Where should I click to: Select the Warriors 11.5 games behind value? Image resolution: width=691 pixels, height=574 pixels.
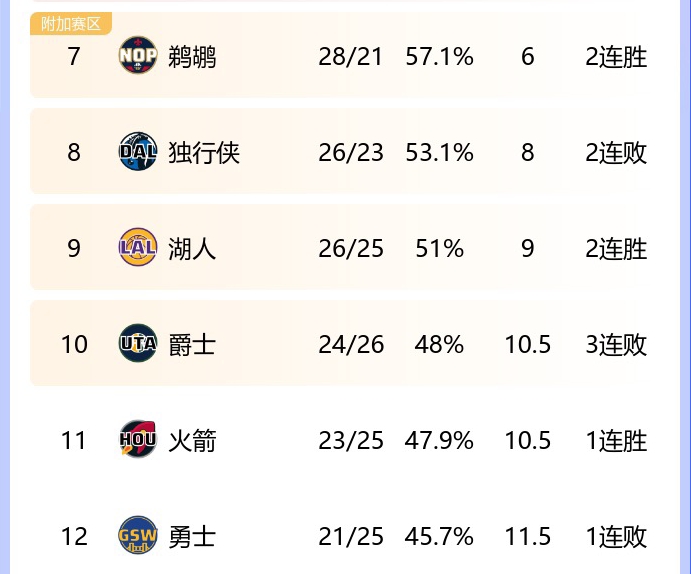pos(528,537)
